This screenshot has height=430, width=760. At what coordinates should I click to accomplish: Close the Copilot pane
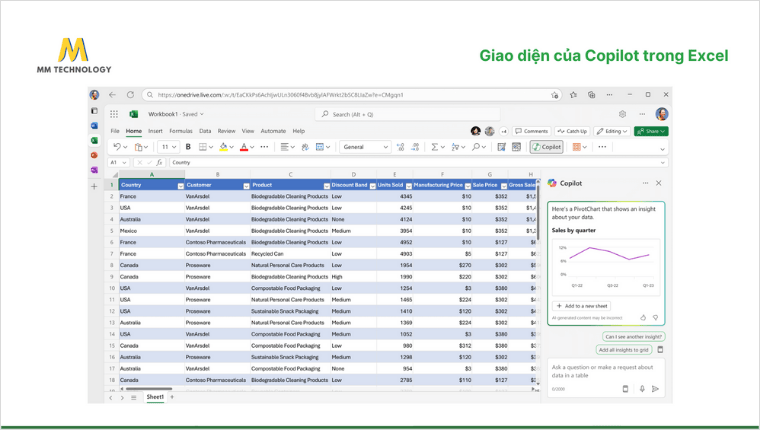pos(659,183)
